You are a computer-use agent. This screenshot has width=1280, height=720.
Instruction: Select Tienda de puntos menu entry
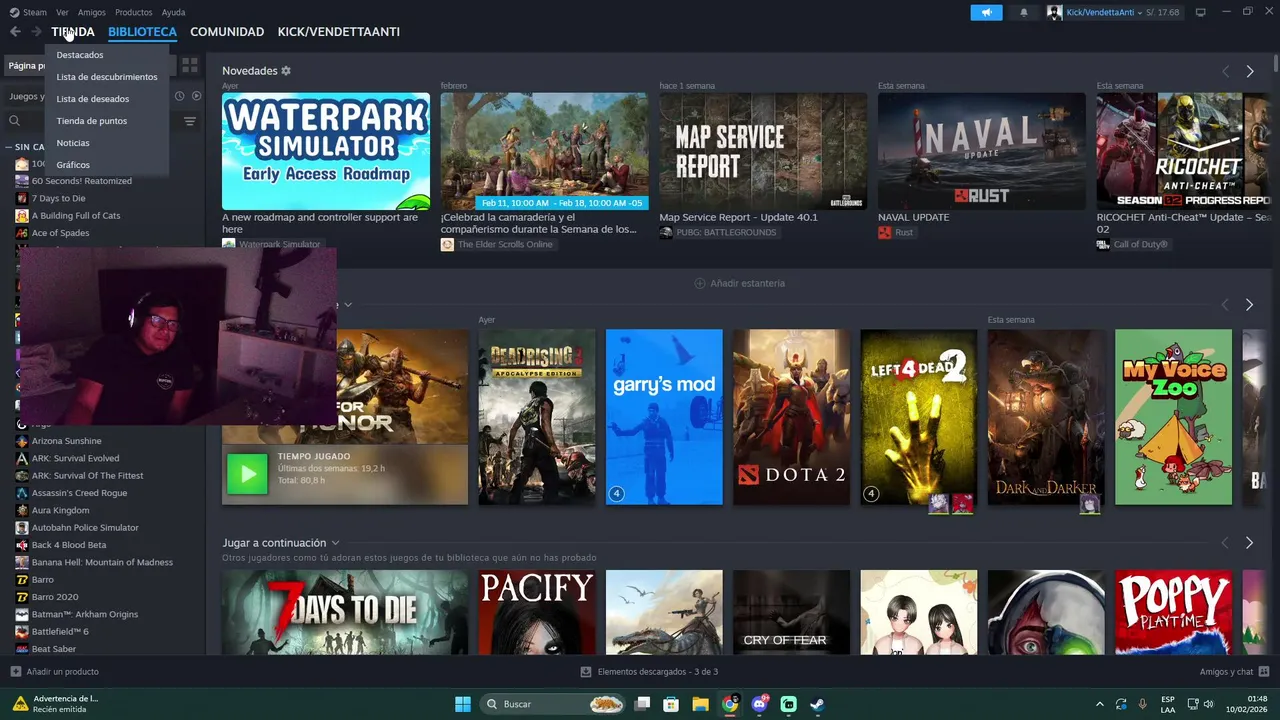coord(92,121)
